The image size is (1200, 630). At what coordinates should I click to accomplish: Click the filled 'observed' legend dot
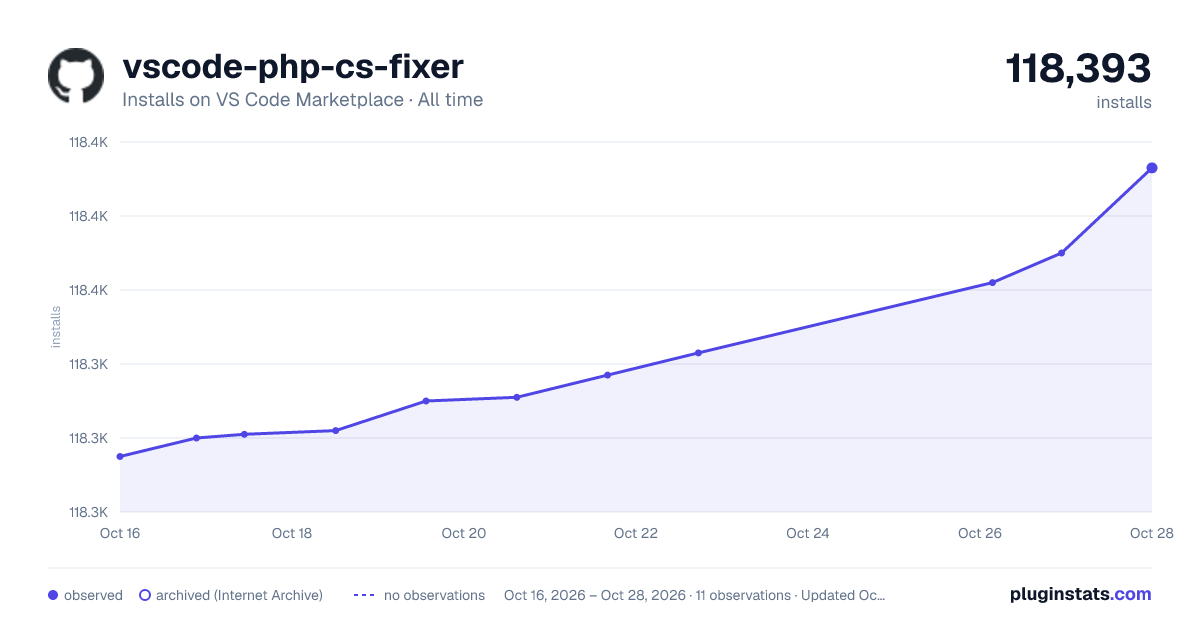click(53, 595)
